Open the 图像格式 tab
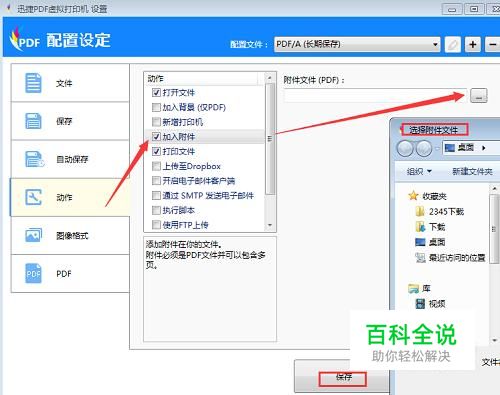The width and height of the screenshot is (500, 395). pyautogui.click(x=70, y=235)
